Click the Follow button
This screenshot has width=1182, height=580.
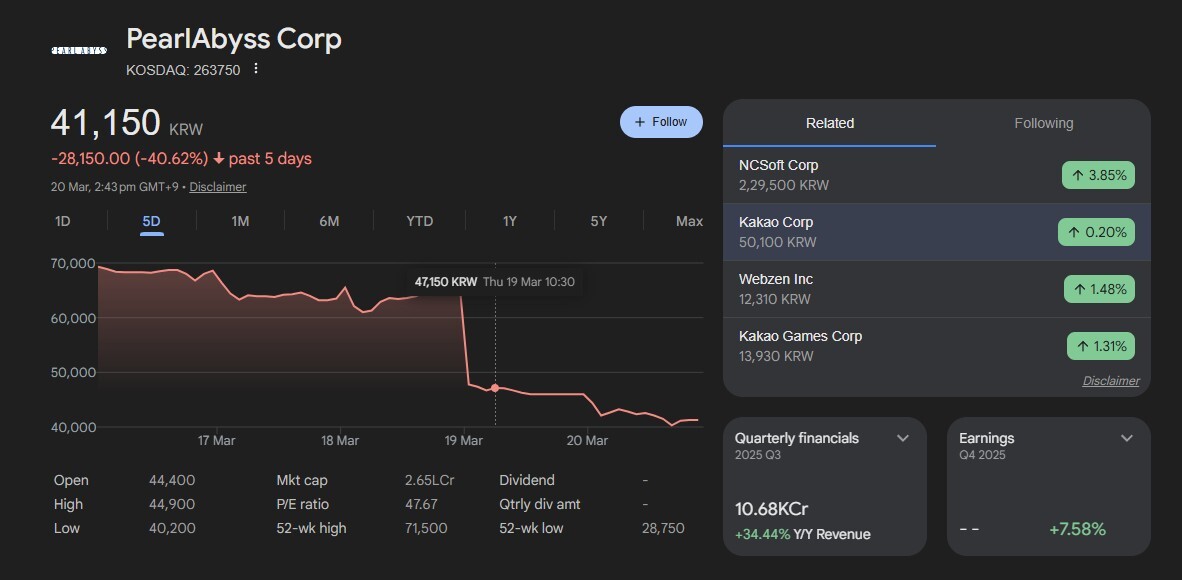click(661, 122)
